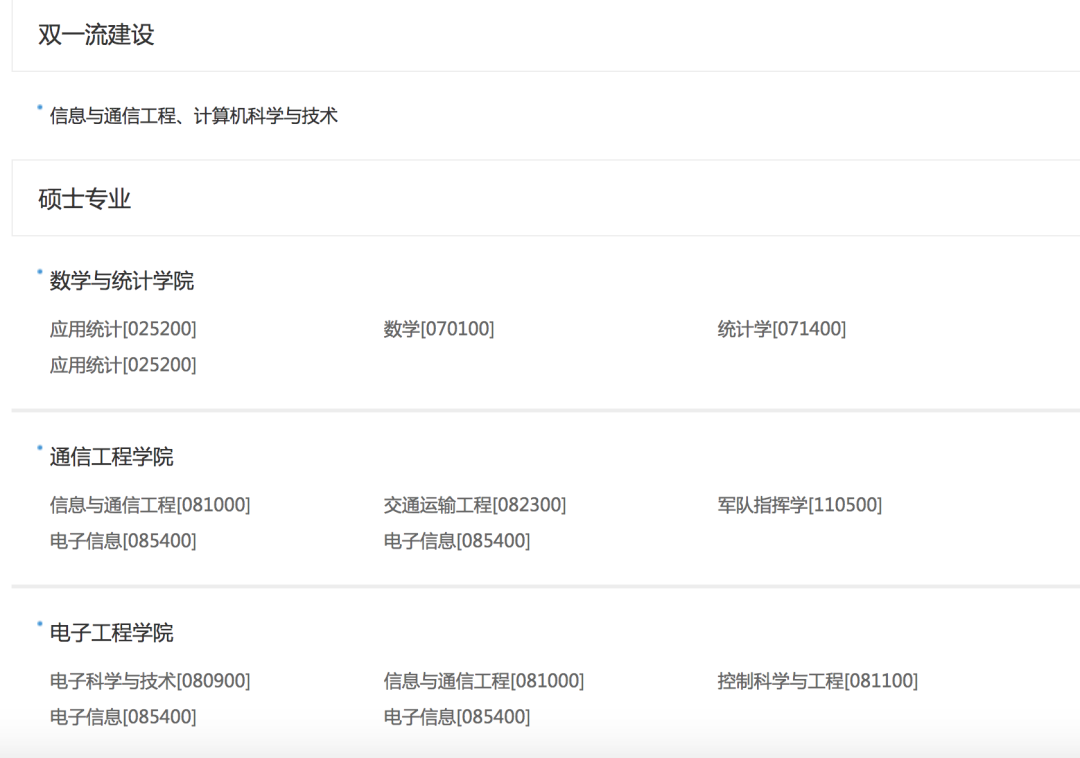Open the 控制科学与工程[081100] major
1080x758 pixels.
[x=817, y=681]
